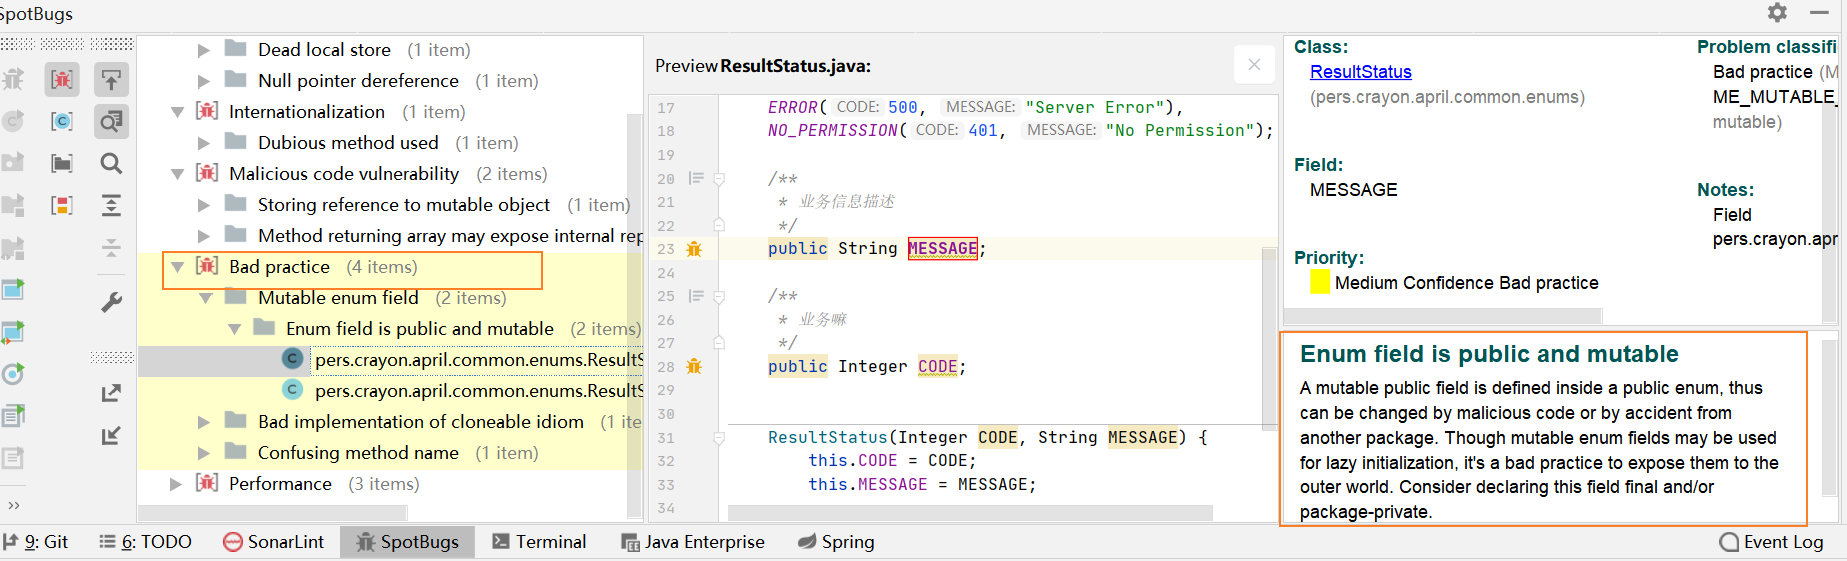Click the collapse all tree icon
This screenshot has height=561, width=1847.
[111, 247]
